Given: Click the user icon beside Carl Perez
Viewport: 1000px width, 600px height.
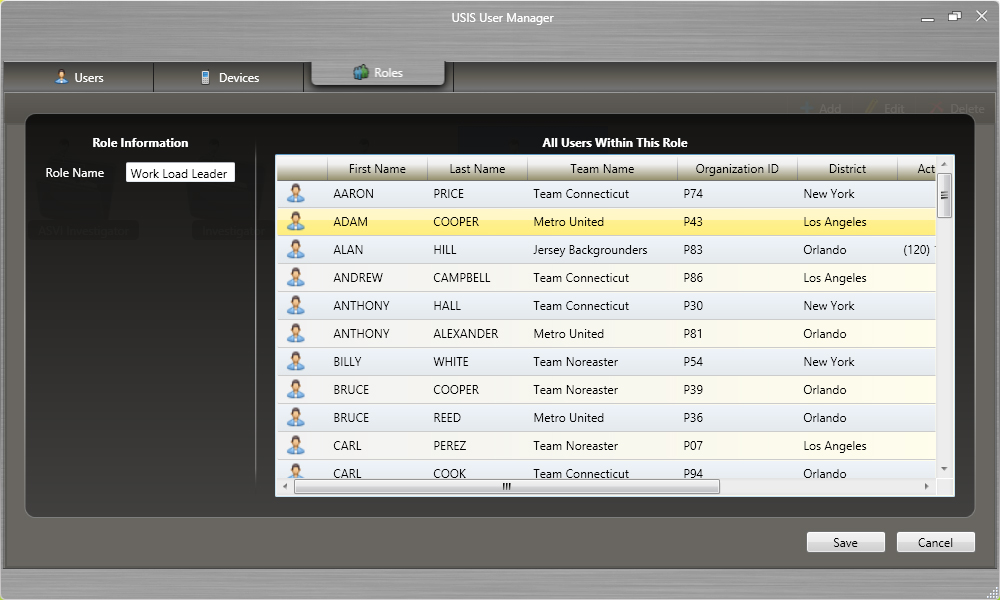Looking at the screenshot, I should pos(296,446).
